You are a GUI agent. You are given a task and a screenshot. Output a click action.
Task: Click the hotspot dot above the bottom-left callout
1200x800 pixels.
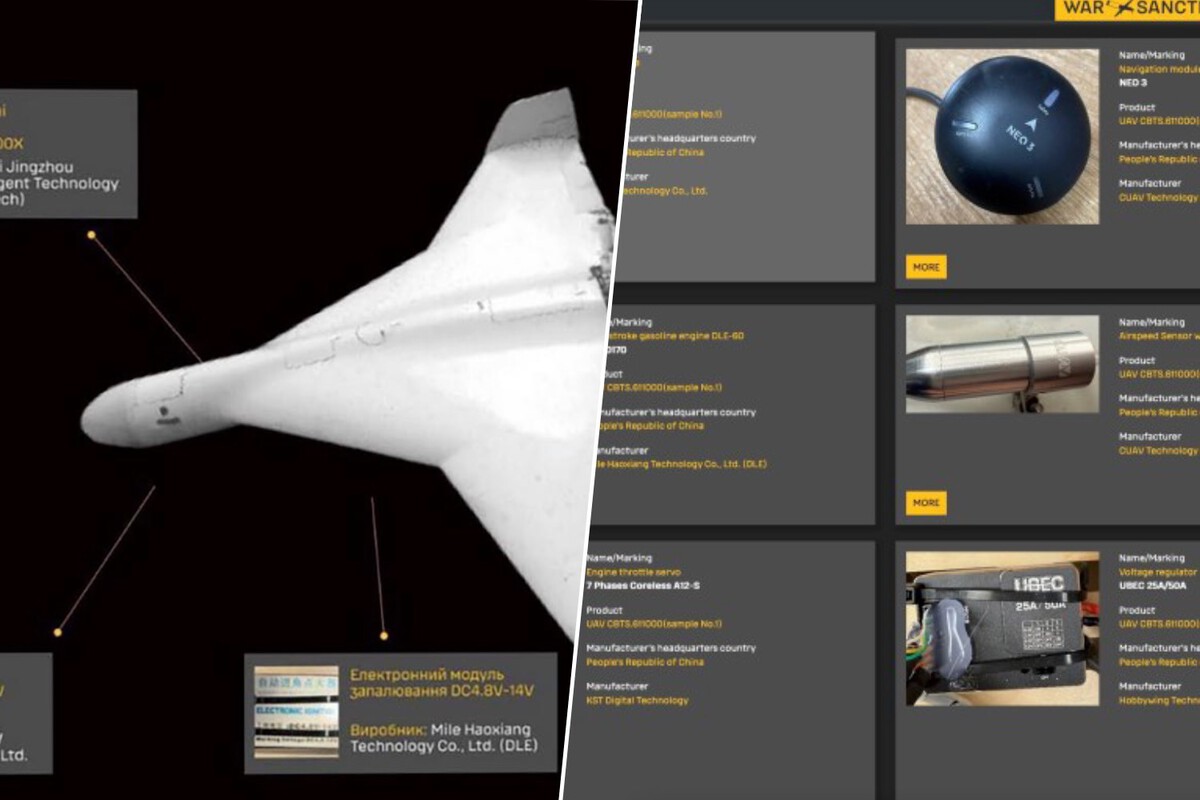click(x=58, y=632)
